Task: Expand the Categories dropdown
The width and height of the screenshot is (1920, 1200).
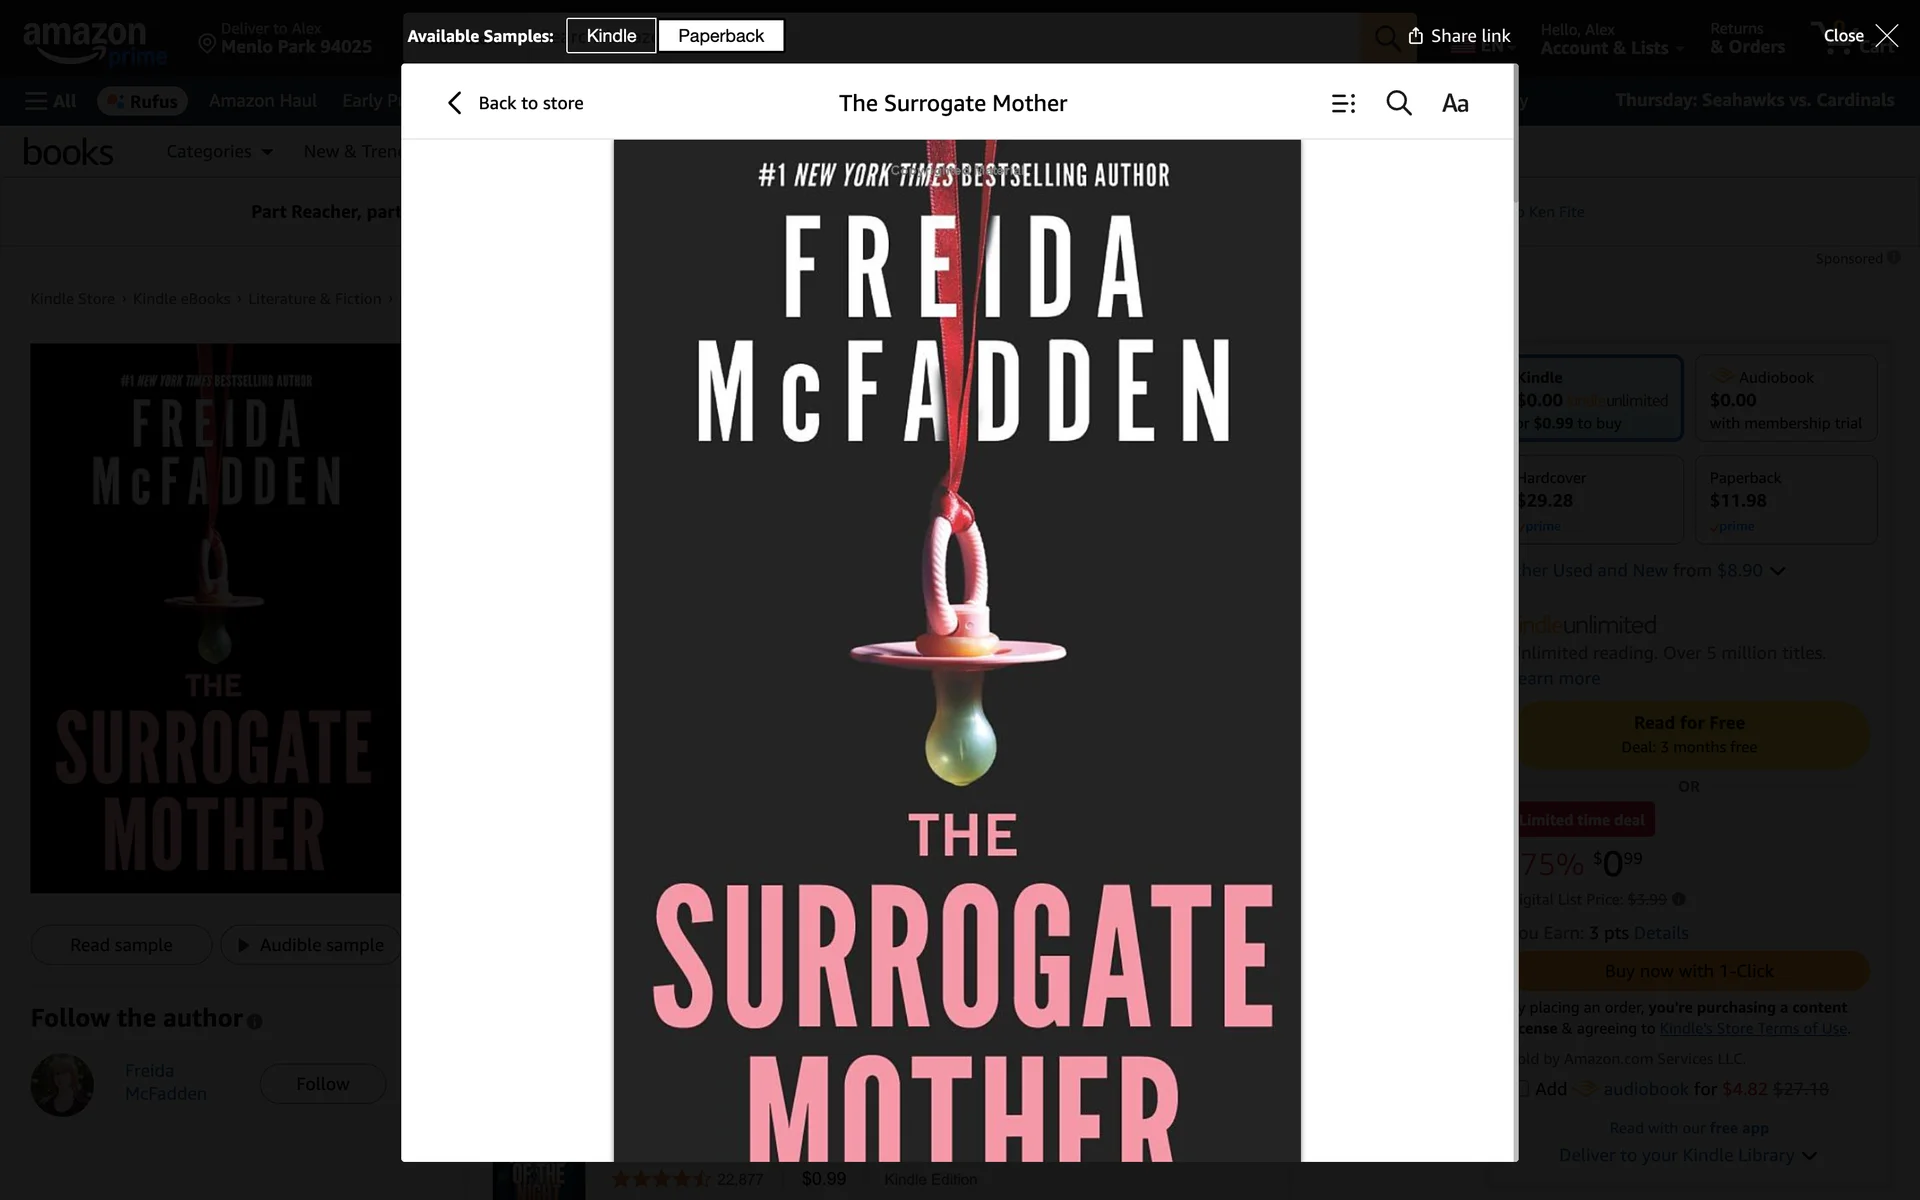Action: (219, 151)
